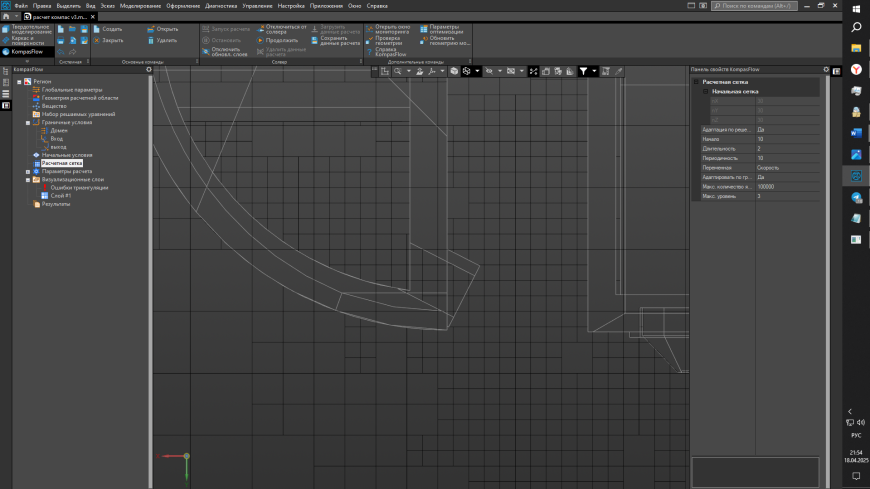
Task: Click Сохранить данные расчета icon
Action: [x=315, y=40]
